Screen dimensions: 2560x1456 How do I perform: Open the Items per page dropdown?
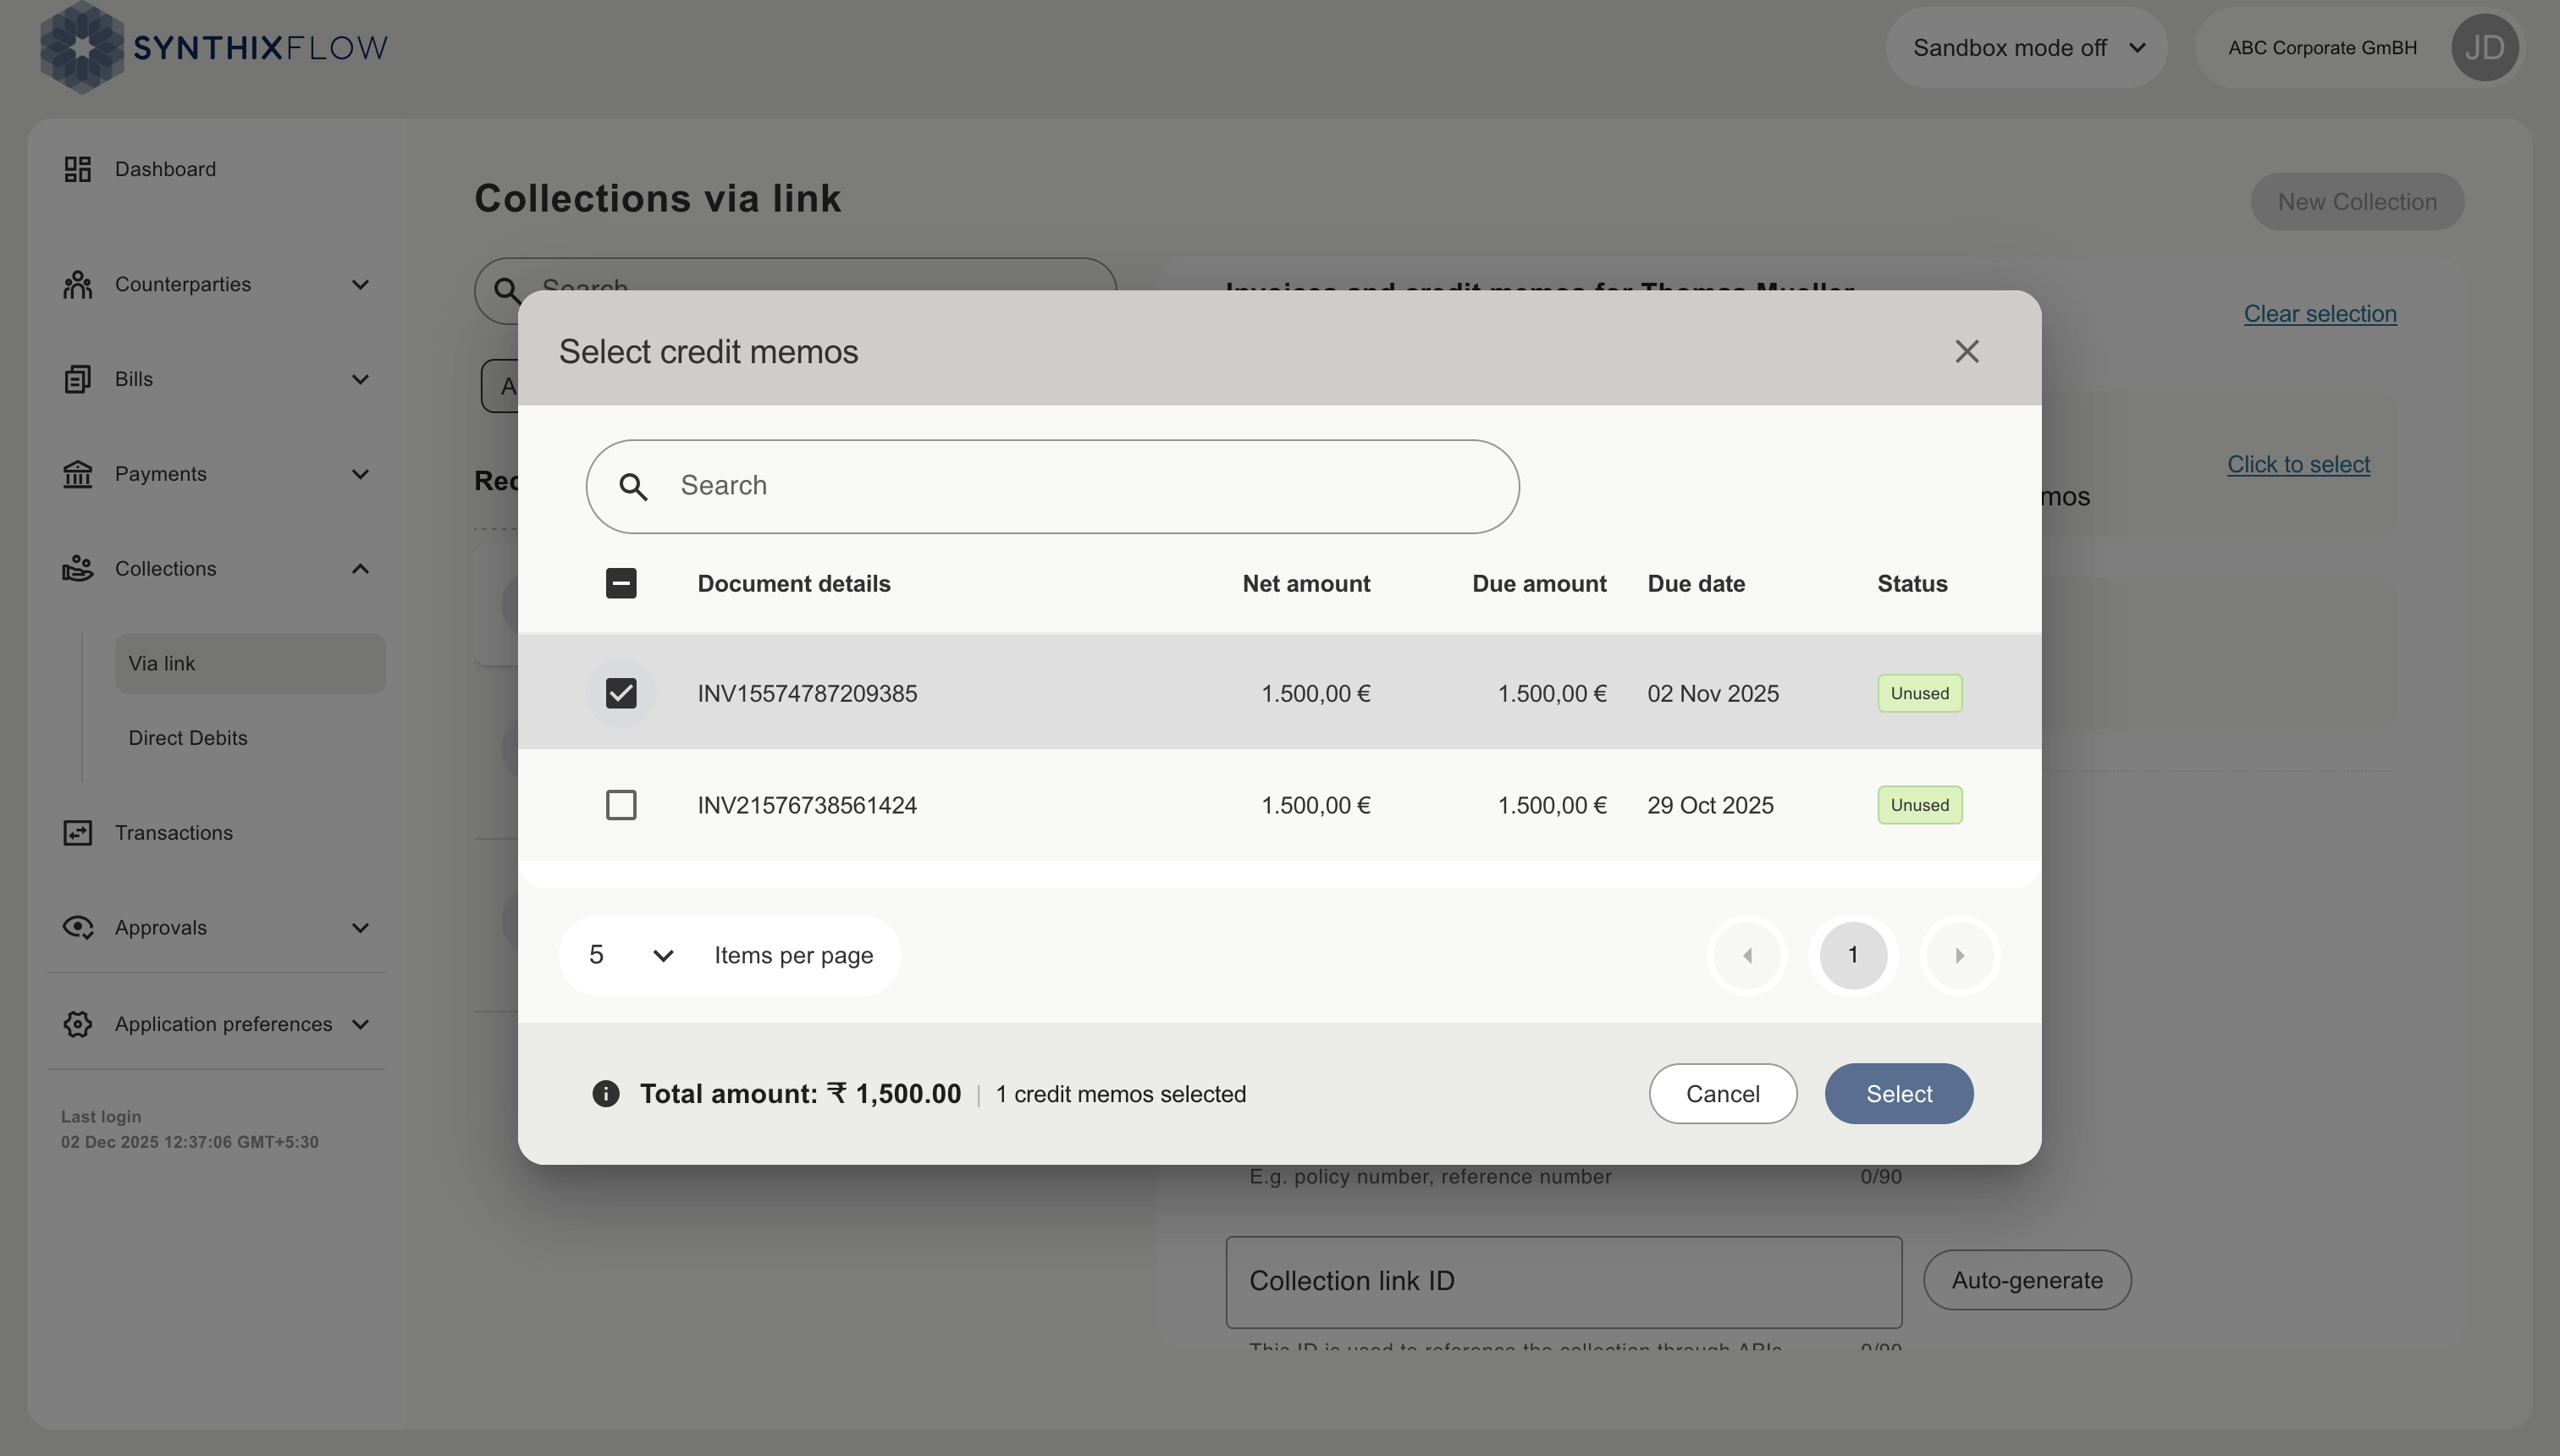[632, 955]
